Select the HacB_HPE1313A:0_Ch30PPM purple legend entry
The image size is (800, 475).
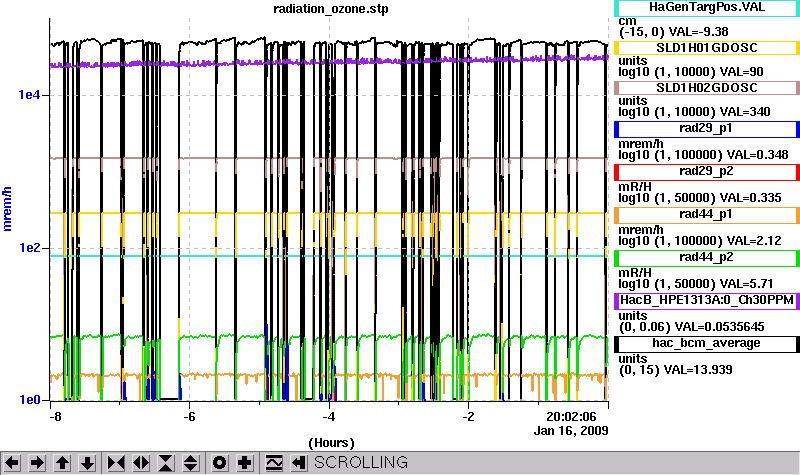707,301
